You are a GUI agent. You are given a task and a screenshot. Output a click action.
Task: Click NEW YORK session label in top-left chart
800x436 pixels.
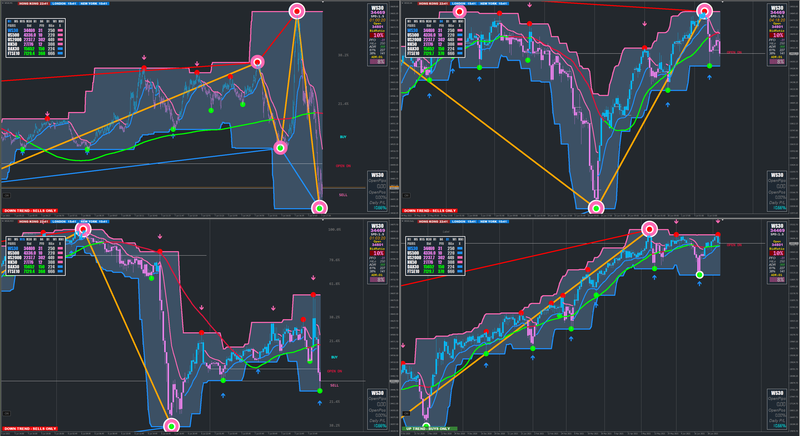click(x=94, y=4)
